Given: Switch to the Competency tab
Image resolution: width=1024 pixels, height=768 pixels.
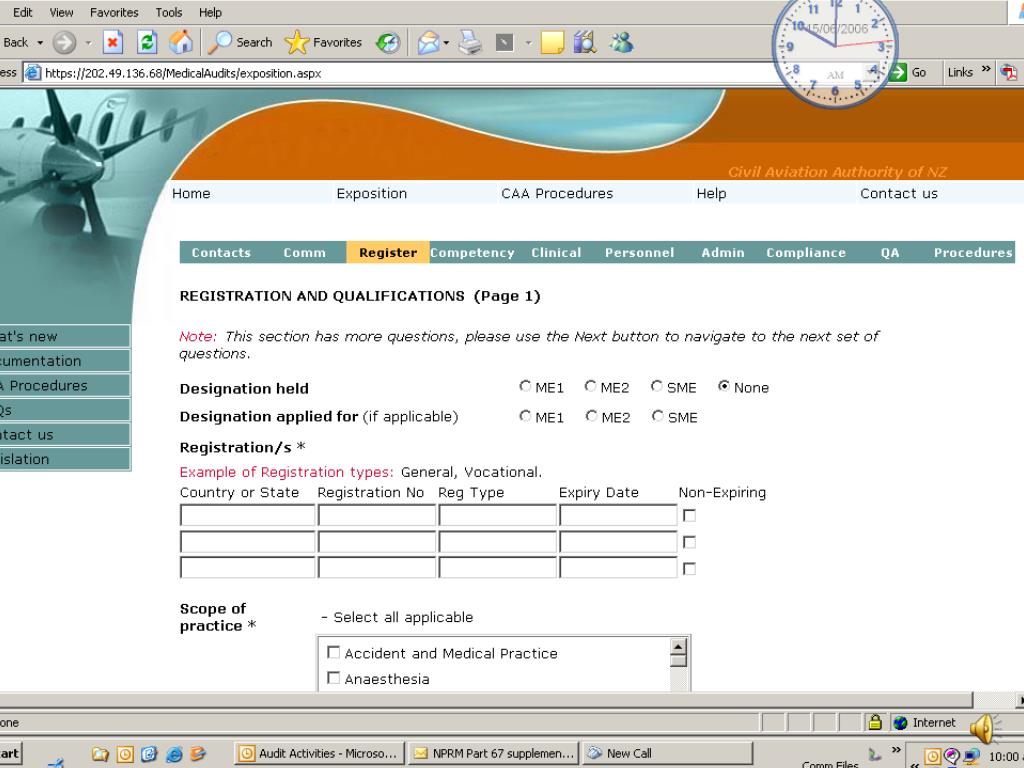Looking at the screenshot, I should [472, 253].
